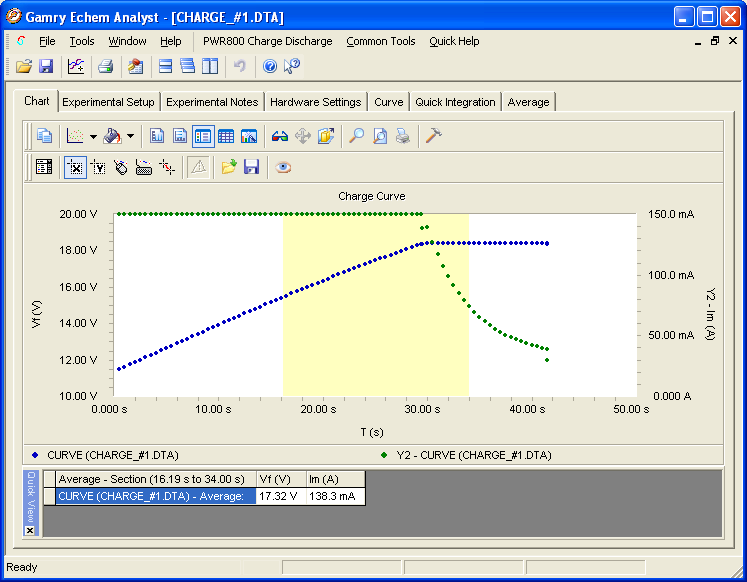Toggle the blue data grid display
The height and width of the screenshot is (582, 747).
coord(226,136)
